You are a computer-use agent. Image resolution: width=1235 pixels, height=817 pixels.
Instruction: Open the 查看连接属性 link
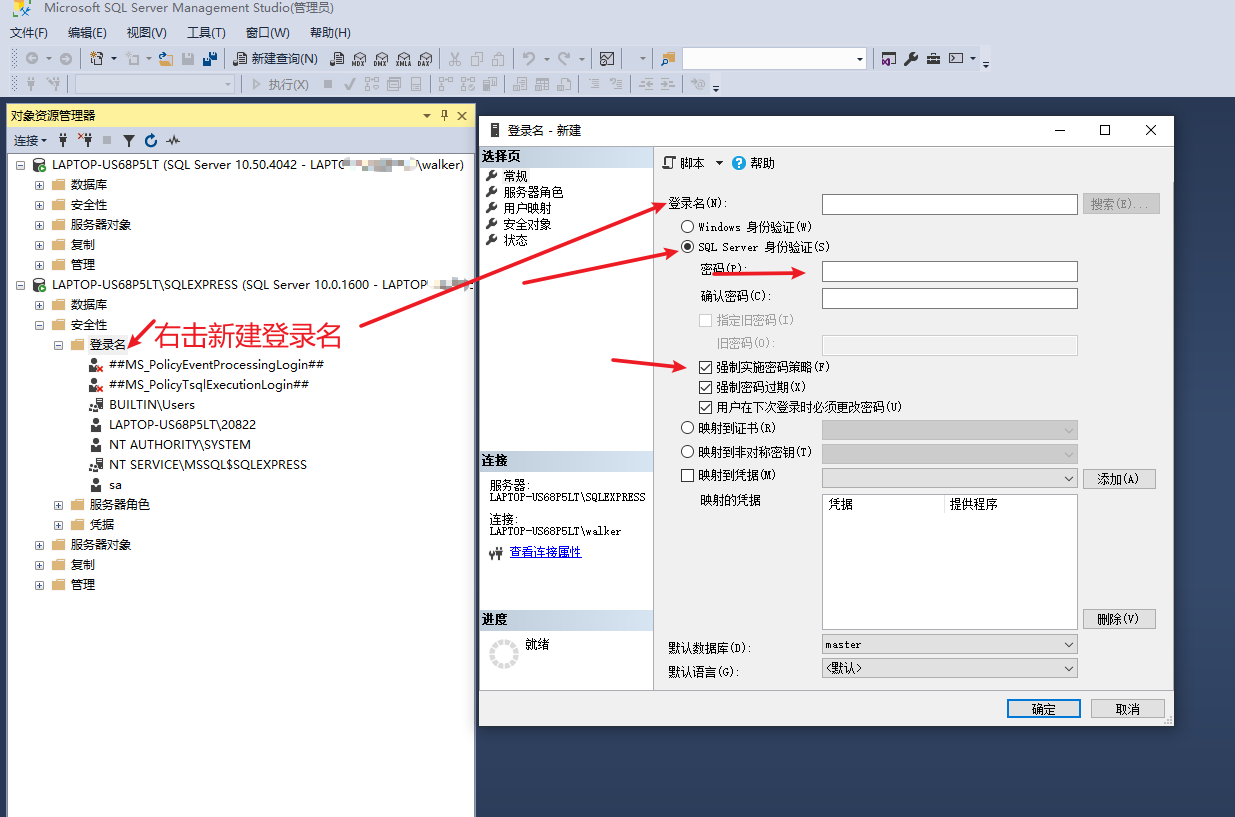coord(545,552)
